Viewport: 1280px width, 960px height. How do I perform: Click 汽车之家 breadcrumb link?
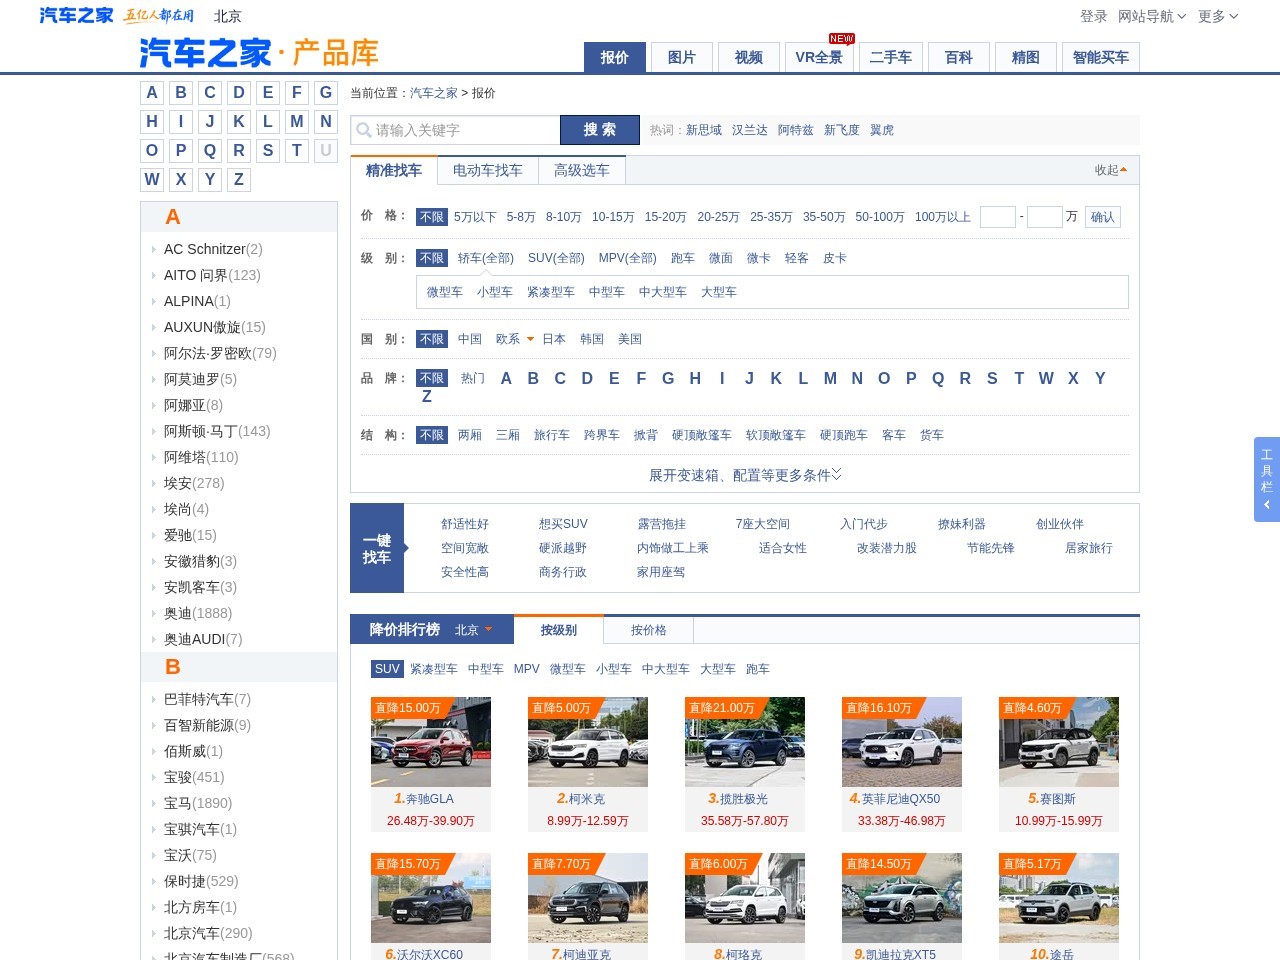434,93
